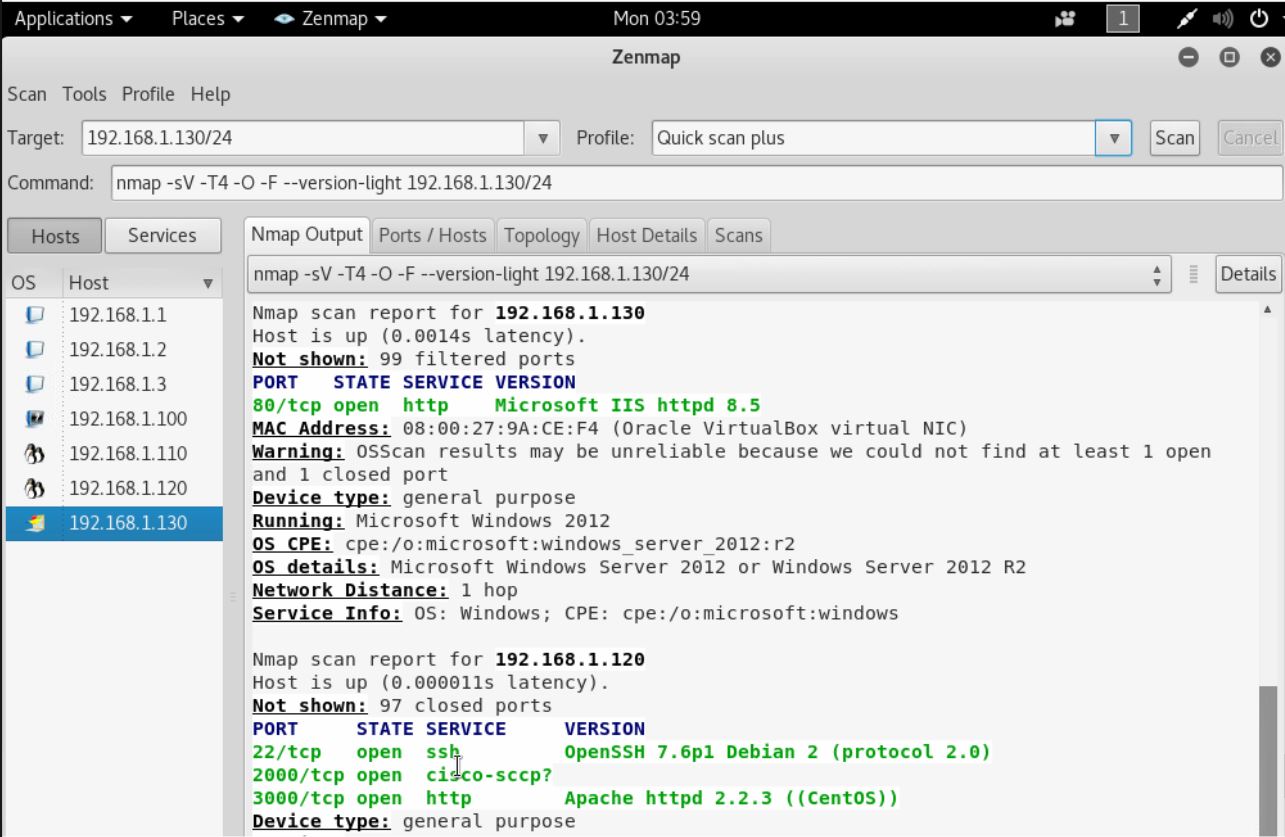The image size is (1285, 837).
Task: Toggle the Hosts view in the sidebar
Action: 54,236
